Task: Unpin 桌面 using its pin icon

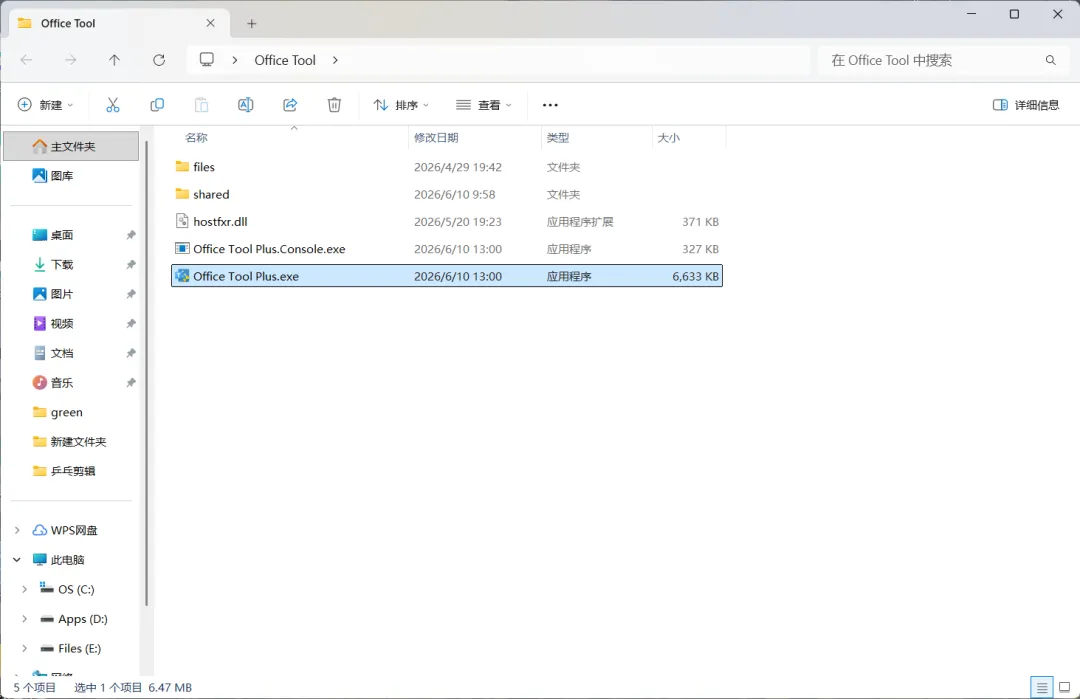Action: point(130,235)
